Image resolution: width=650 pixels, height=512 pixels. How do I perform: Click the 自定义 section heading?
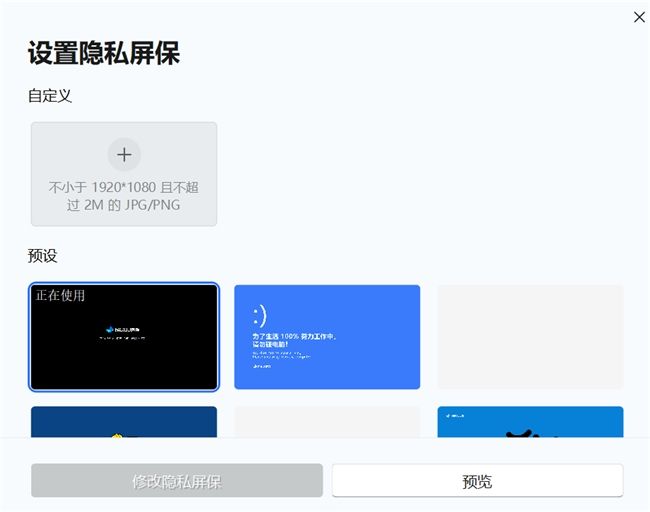pos(50,96)
